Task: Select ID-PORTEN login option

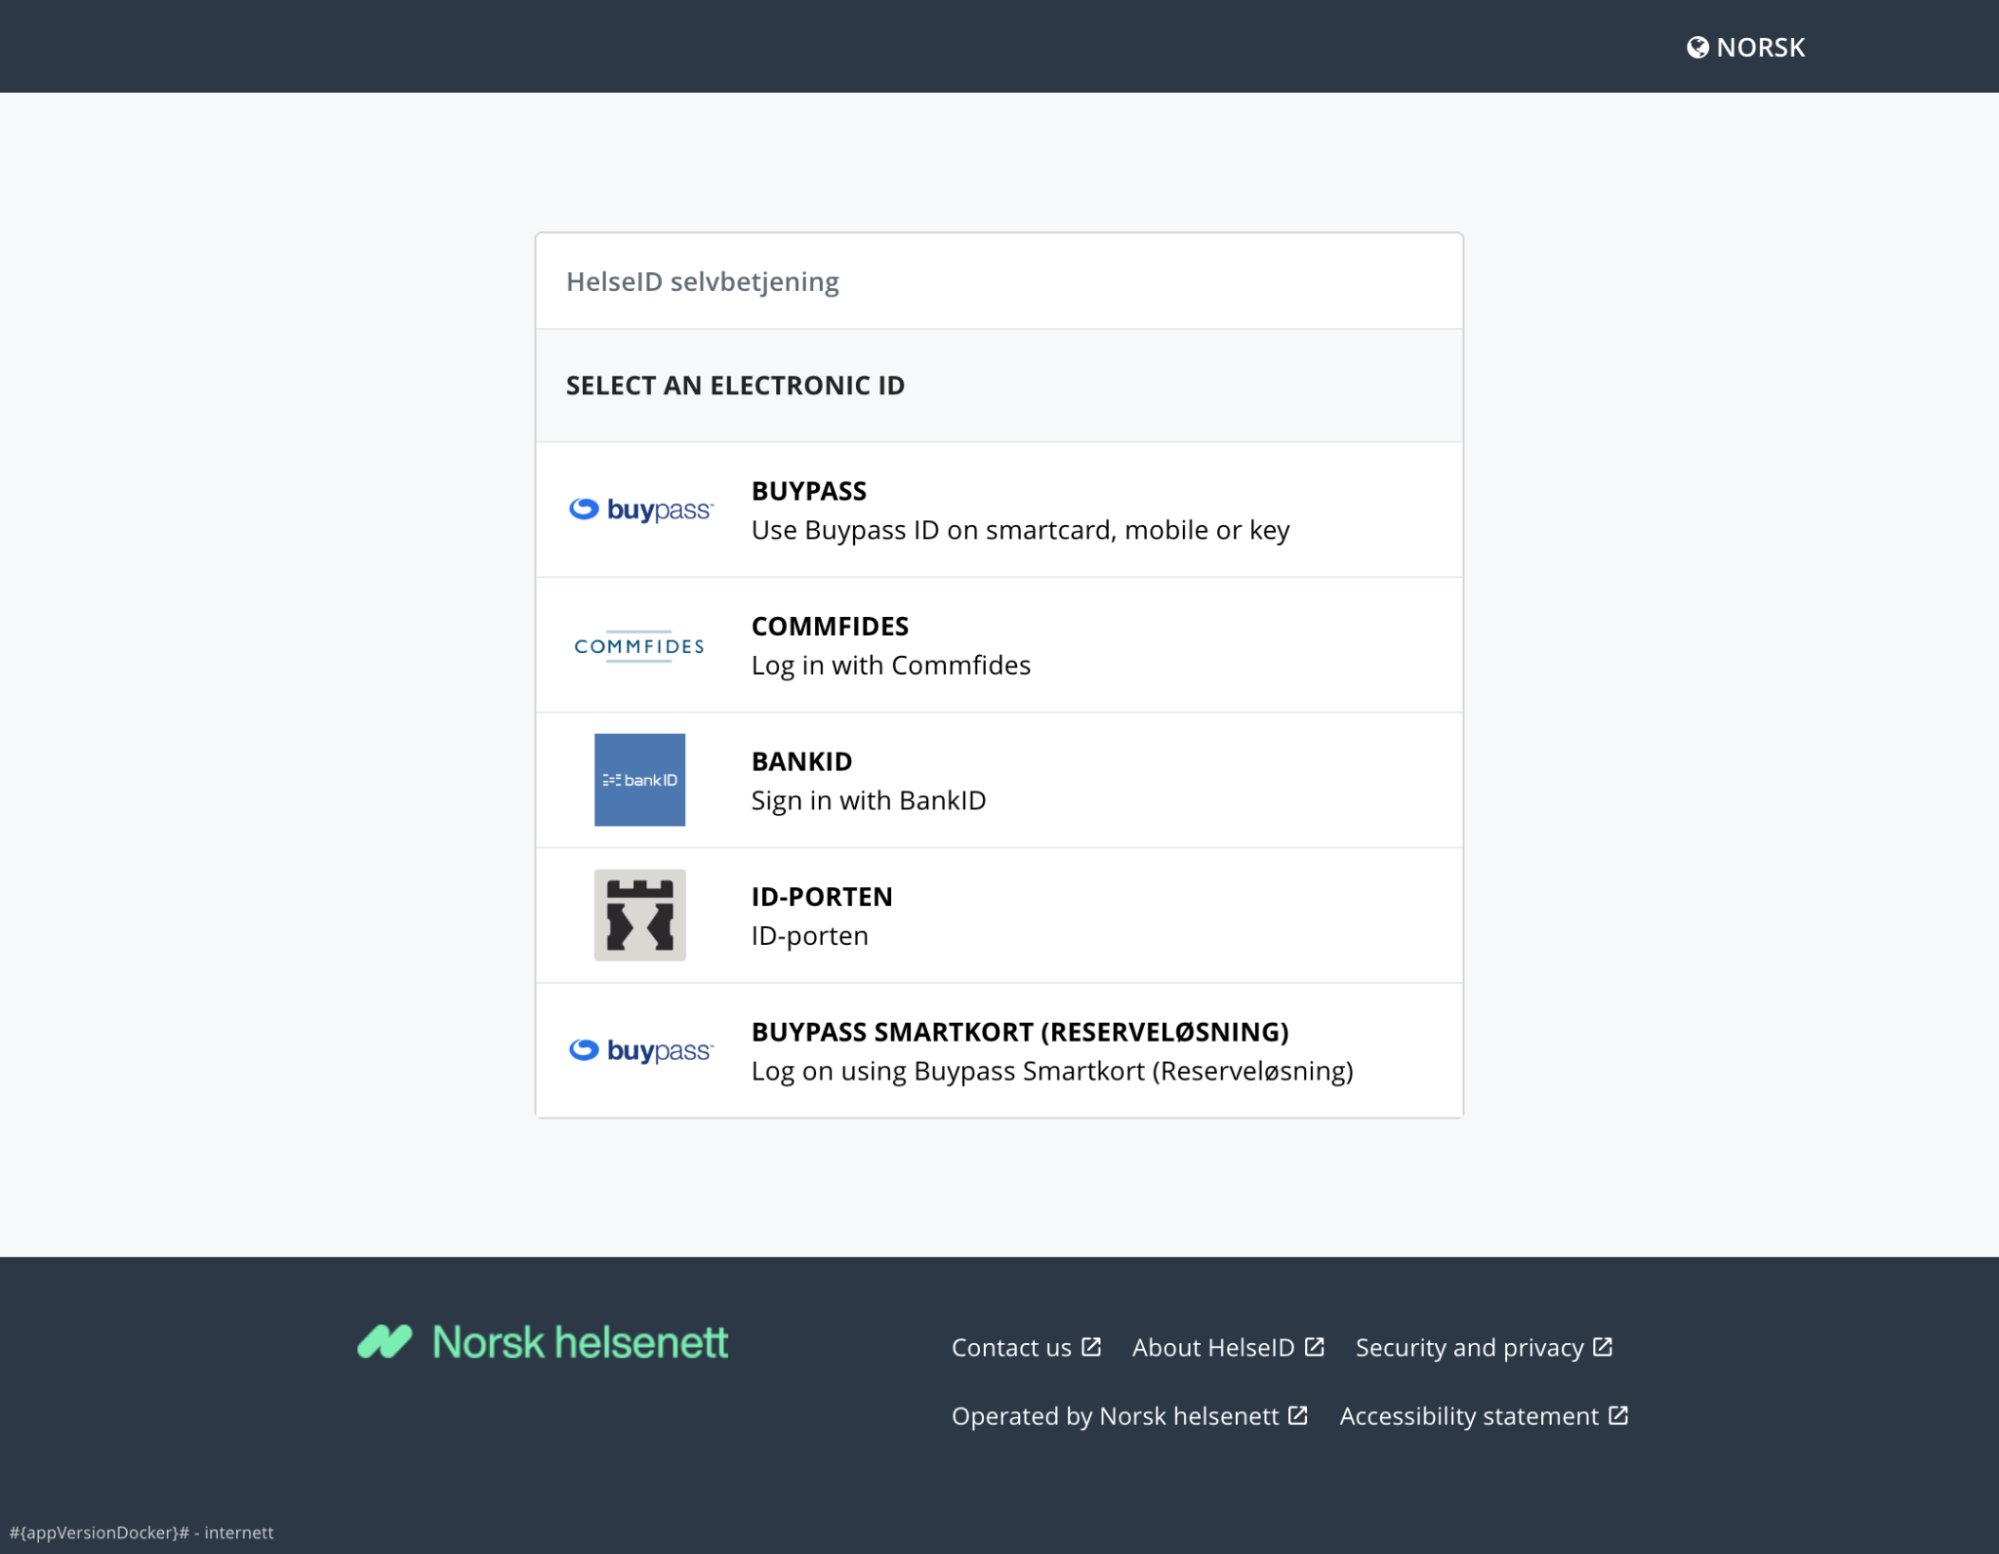Action: pyautogui.click(x=999, y=915)
